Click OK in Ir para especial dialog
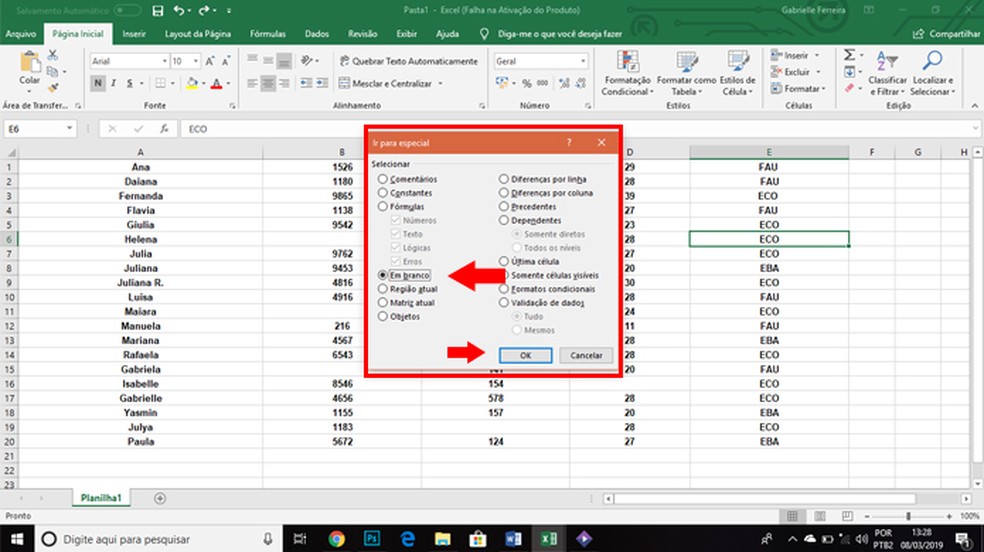The image size is (984, 552). pyautogui.click(x=525, y=355)
